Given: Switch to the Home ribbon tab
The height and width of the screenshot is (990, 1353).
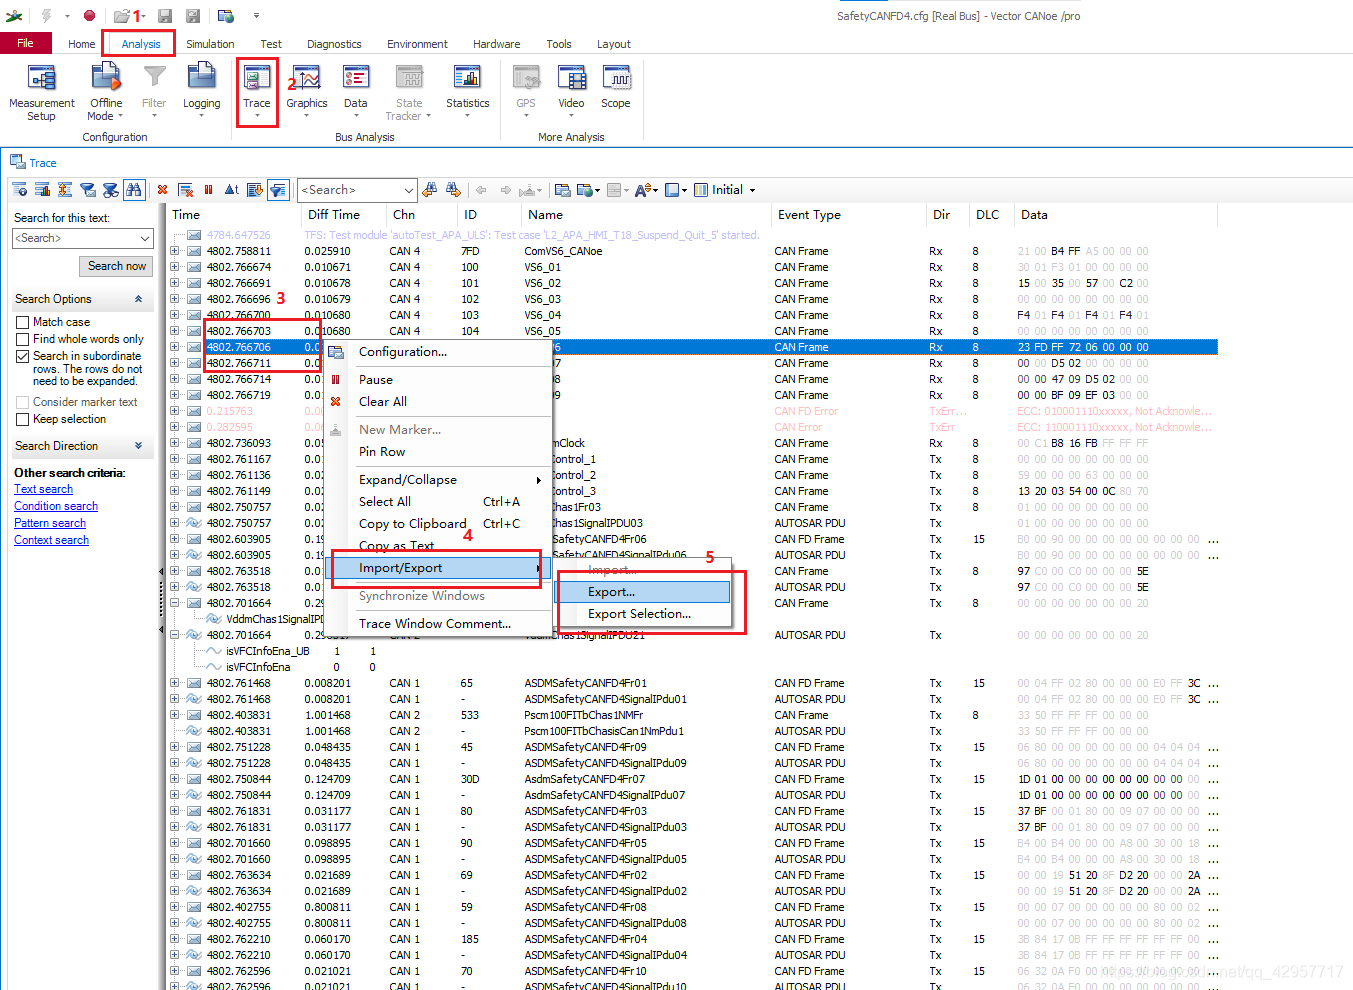Looking at the screenshot, I should click(x=82, y=44).
